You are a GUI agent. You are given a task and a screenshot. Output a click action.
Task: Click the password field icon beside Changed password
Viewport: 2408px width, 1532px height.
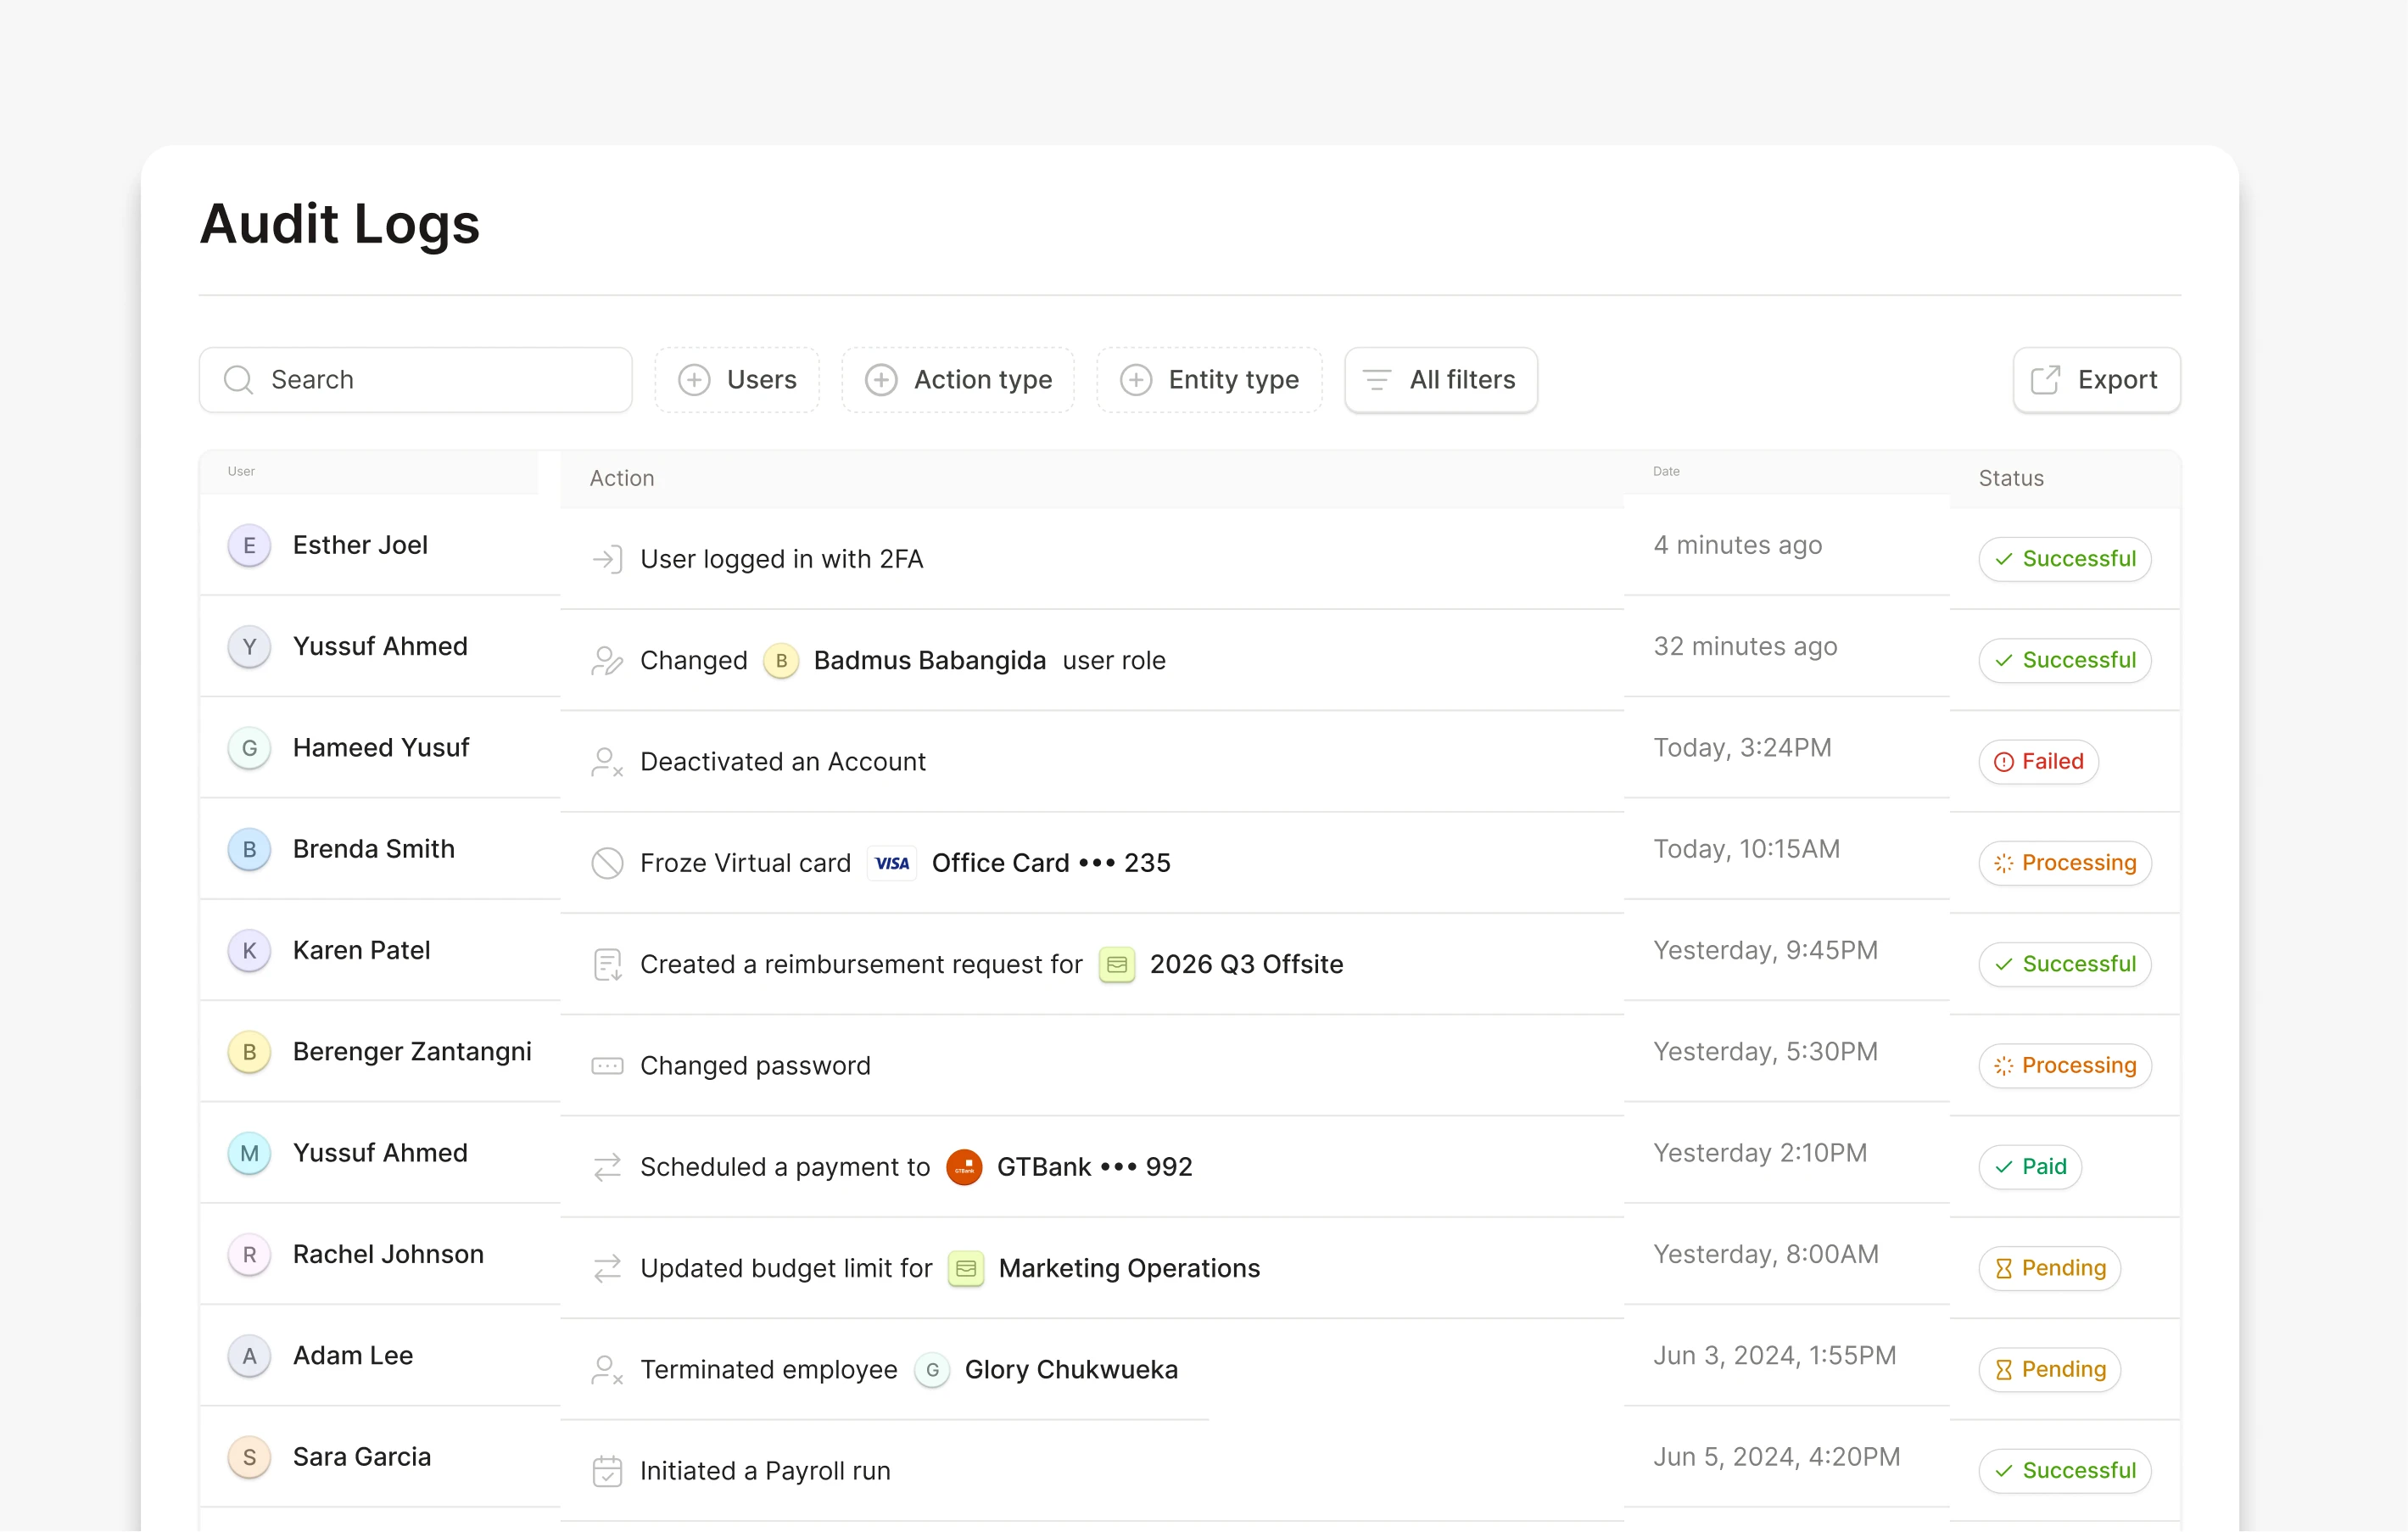tap(607, 1066)
